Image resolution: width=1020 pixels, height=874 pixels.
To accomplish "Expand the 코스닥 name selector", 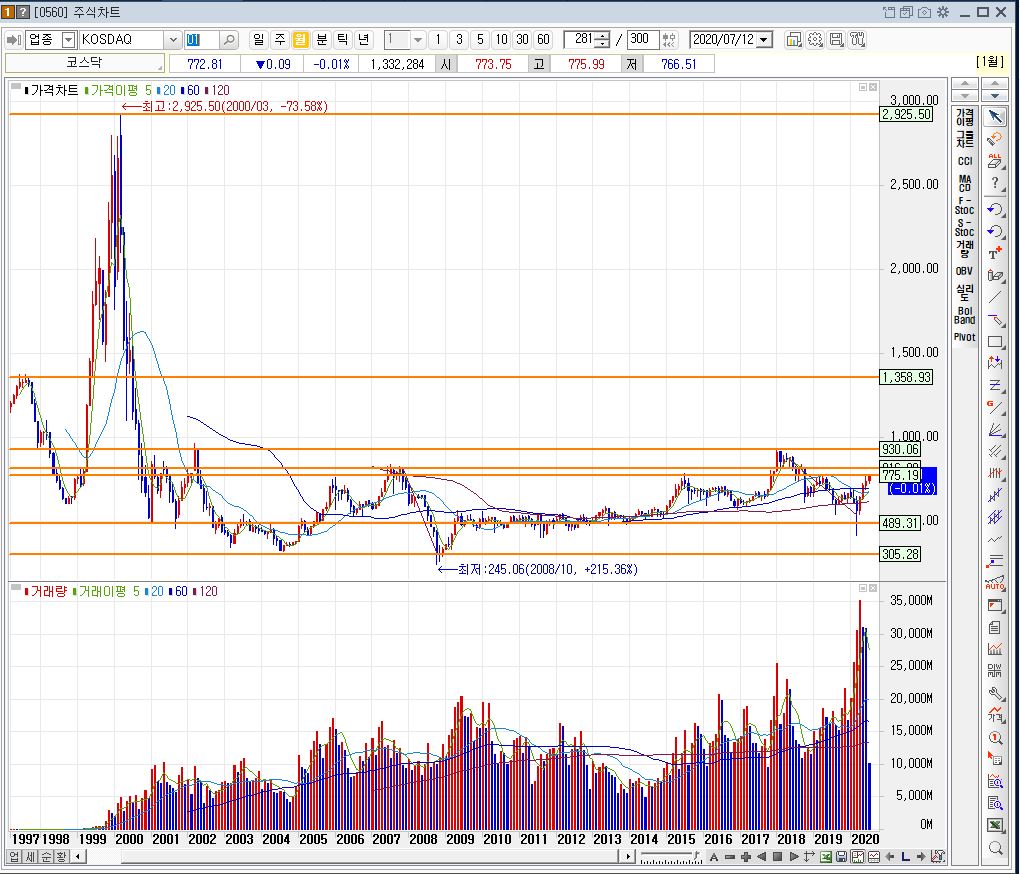I will (84, 63).
